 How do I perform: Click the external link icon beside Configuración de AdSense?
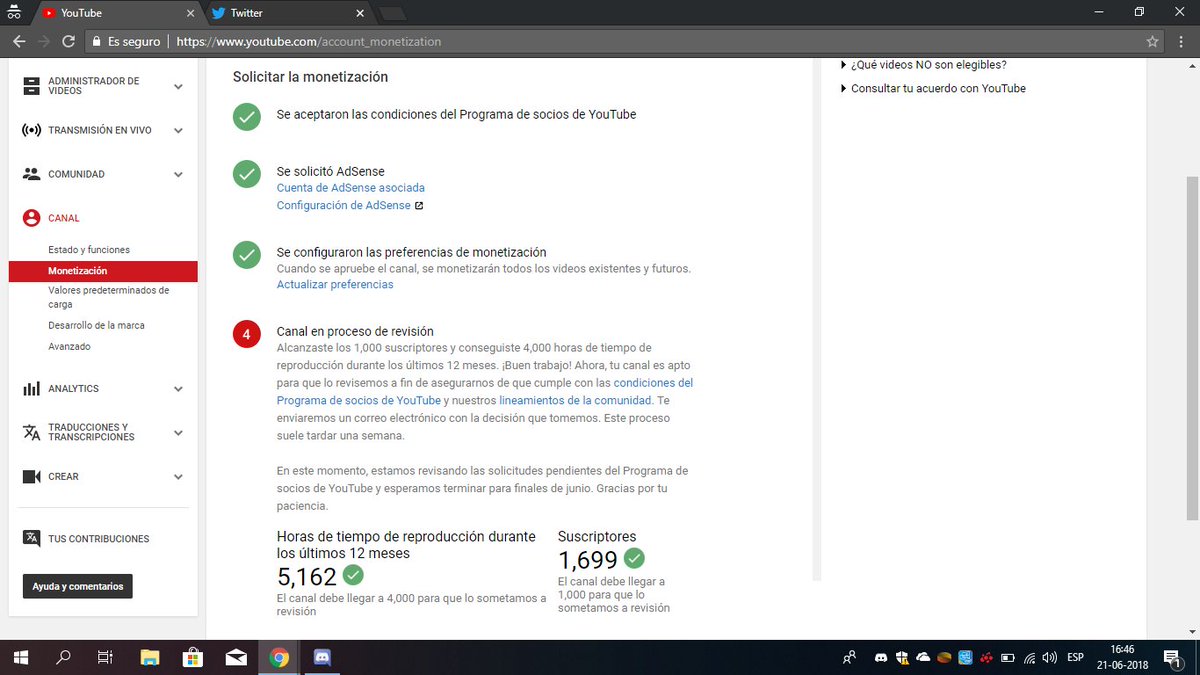click(x=419, y=206)
